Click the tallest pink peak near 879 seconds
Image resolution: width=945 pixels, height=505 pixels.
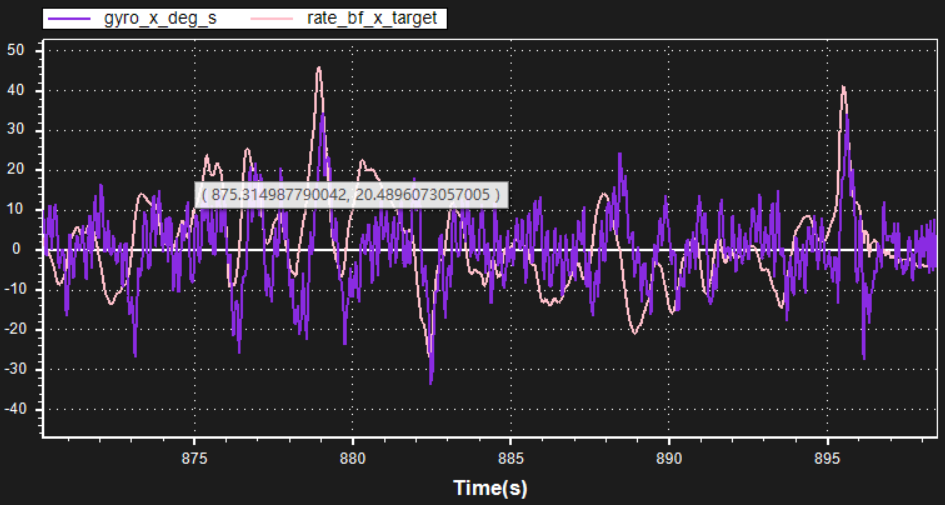319,69
